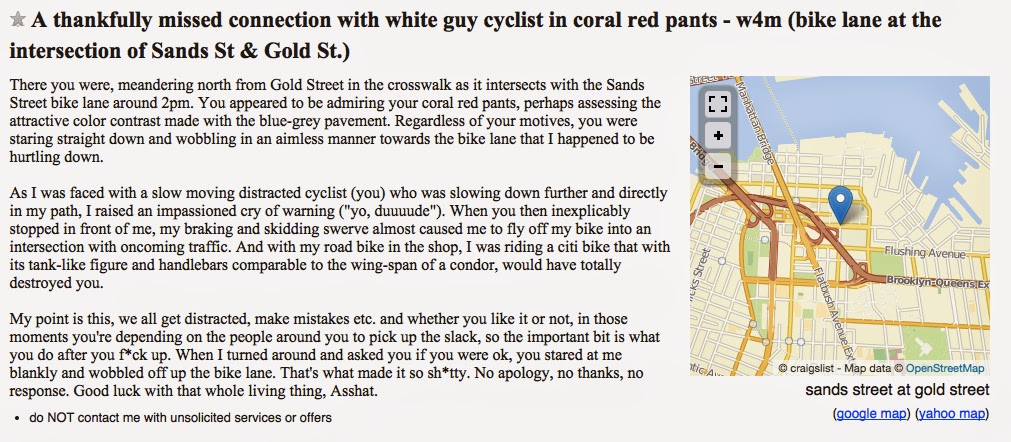Screen dimensions: 1011x442
Task: Click the paragraph starting 'As I was faced'
Action: click(340, 238)
